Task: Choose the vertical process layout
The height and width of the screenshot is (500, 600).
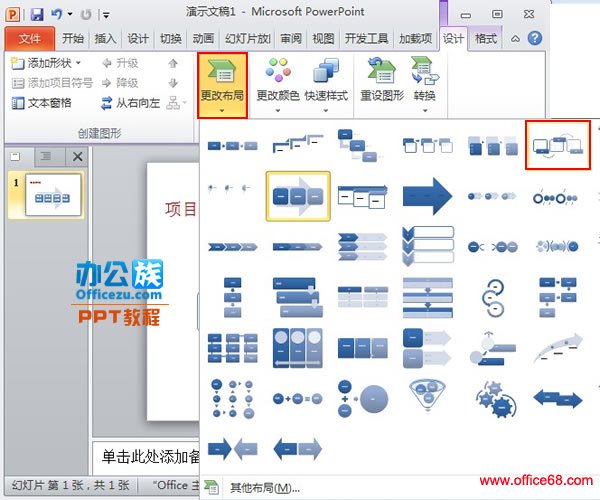Action: click(x=233, y=297)
